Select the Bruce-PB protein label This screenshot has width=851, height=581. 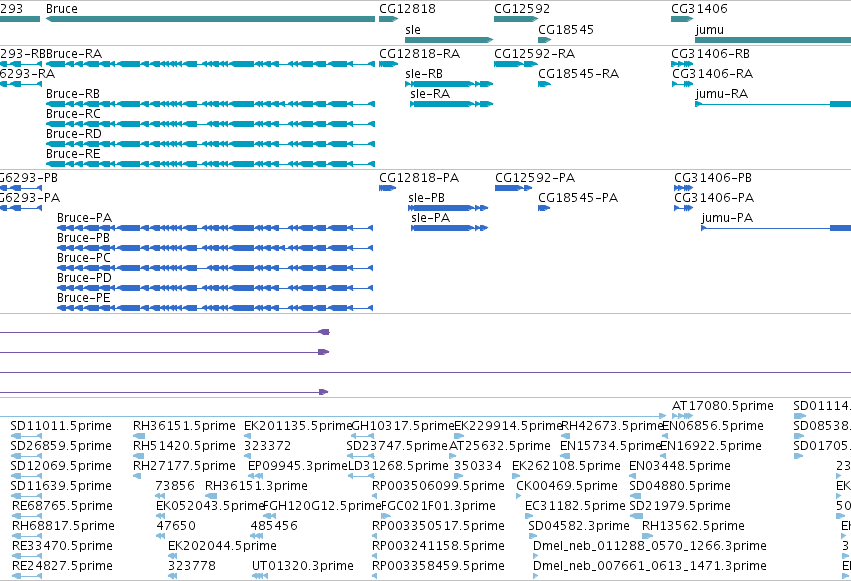click(x=83, y=238)
